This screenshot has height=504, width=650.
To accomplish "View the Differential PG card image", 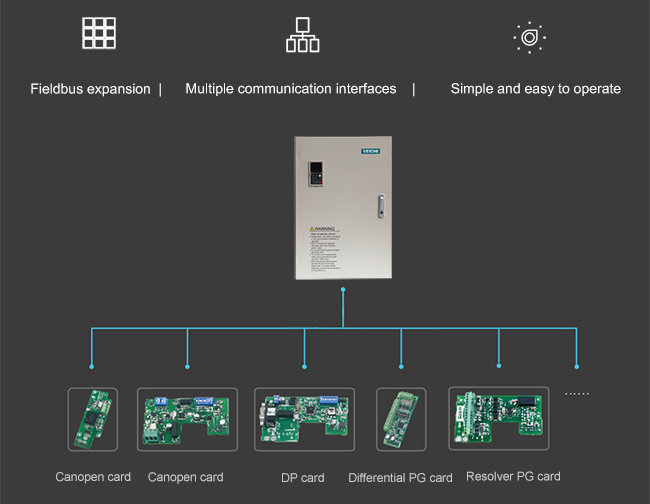I will point(400,419).
